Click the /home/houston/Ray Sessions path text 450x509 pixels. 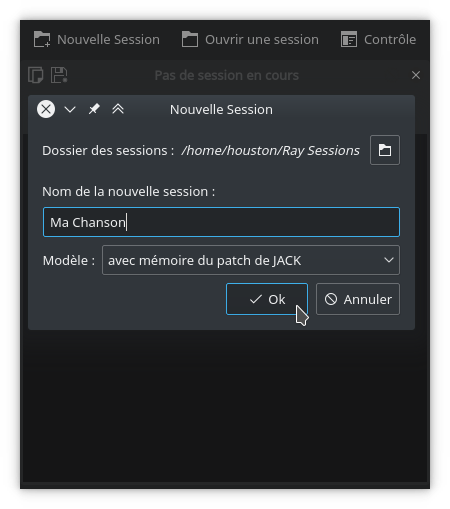click(270, 151)
